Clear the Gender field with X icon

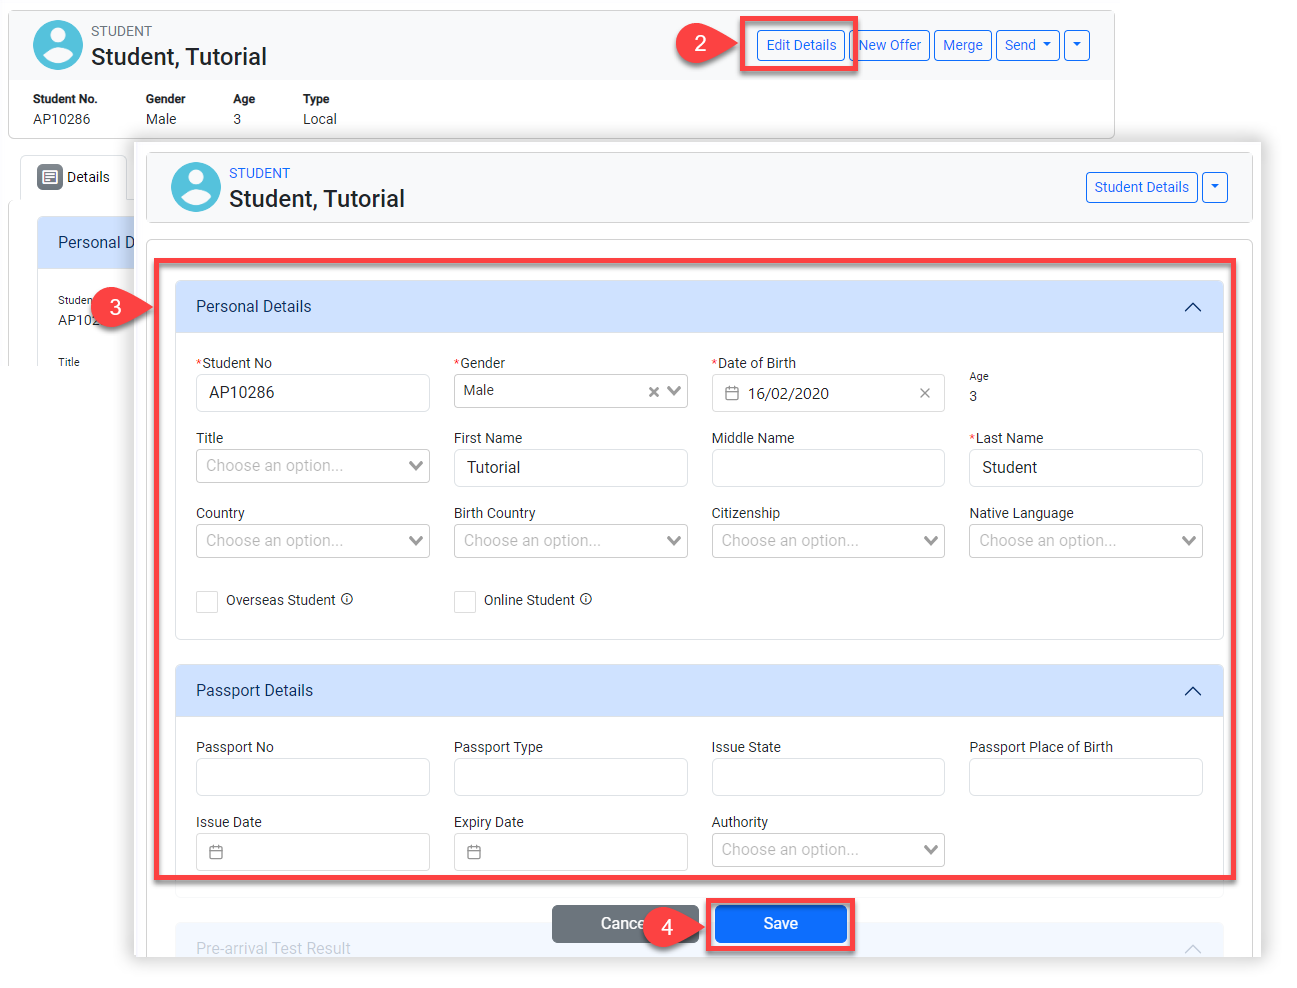[653, 392]
